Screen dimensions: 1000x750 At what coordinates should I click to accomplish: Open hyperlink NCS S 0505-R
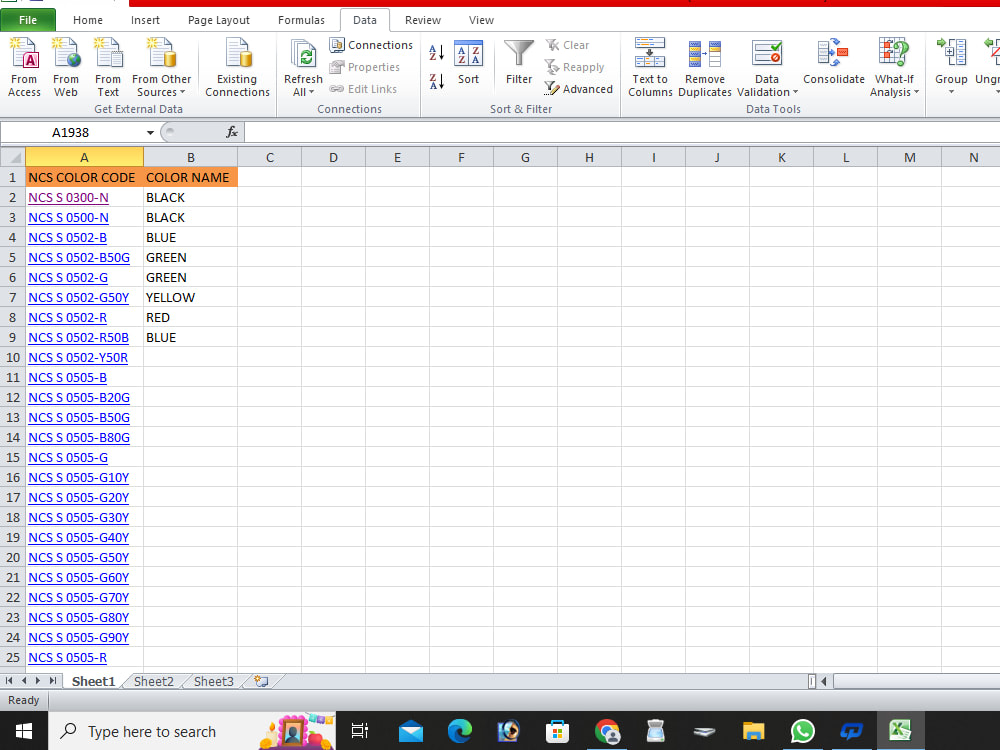coord(68,658)
